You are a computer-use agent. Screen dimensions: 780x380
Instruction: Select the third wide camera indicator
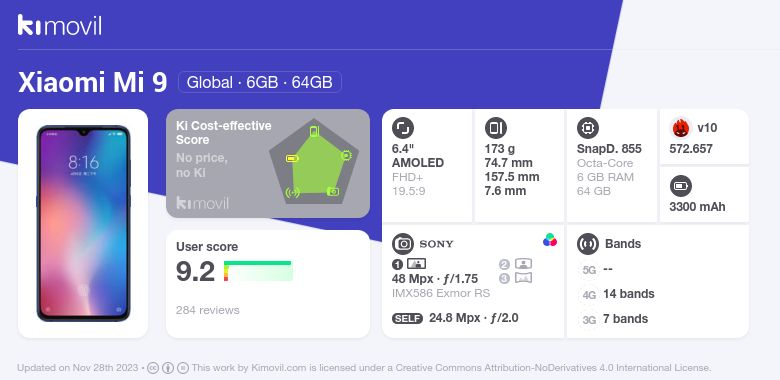516,278
